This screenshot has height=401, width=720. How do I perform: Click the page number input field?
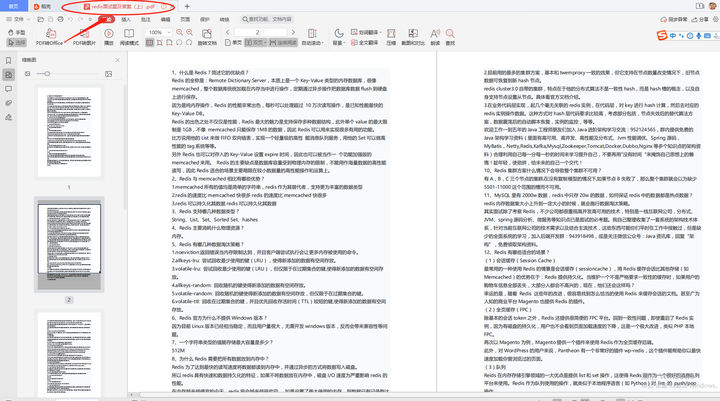260,33
